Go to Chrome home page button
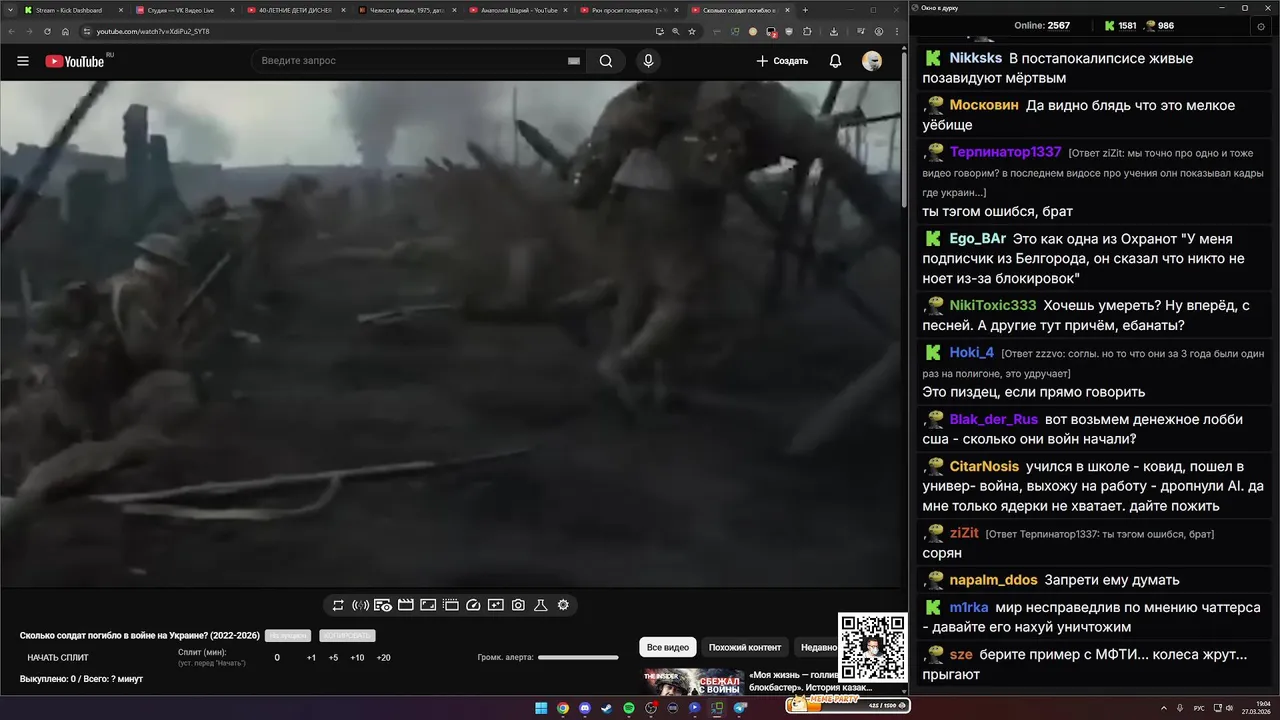Image resolution: width=1280 pixels, height=720 pixels. 65,31
